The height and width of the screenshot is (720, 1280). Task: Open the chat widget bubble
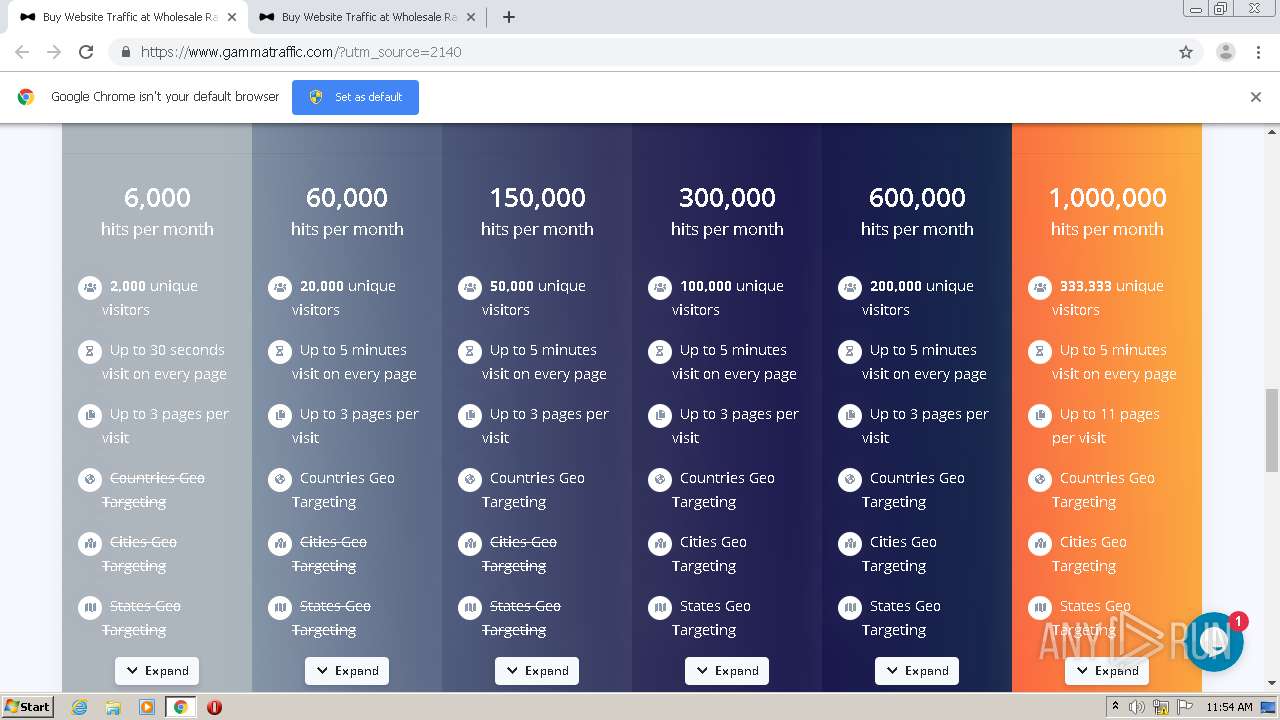click(x=1214, y=642)
